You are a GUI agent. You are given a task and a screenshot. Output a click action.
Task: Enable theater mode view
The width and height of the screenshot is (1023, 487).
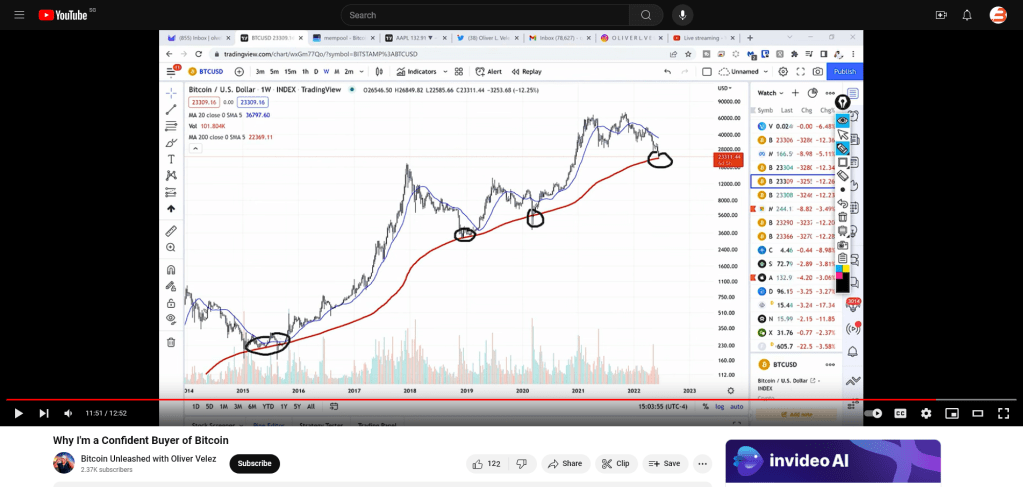tap(978, 413)
